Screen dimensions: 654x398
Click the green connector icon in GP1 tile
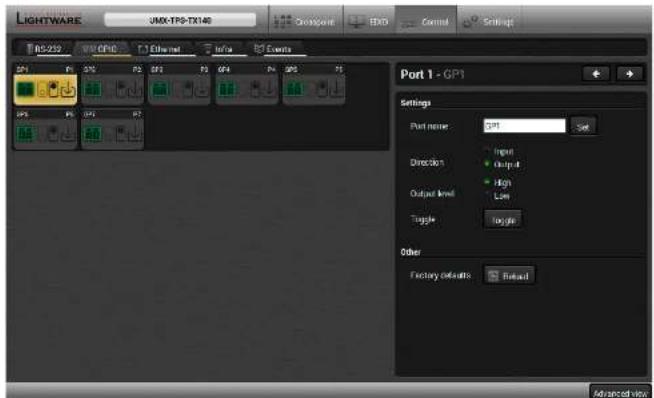[25, 89]
